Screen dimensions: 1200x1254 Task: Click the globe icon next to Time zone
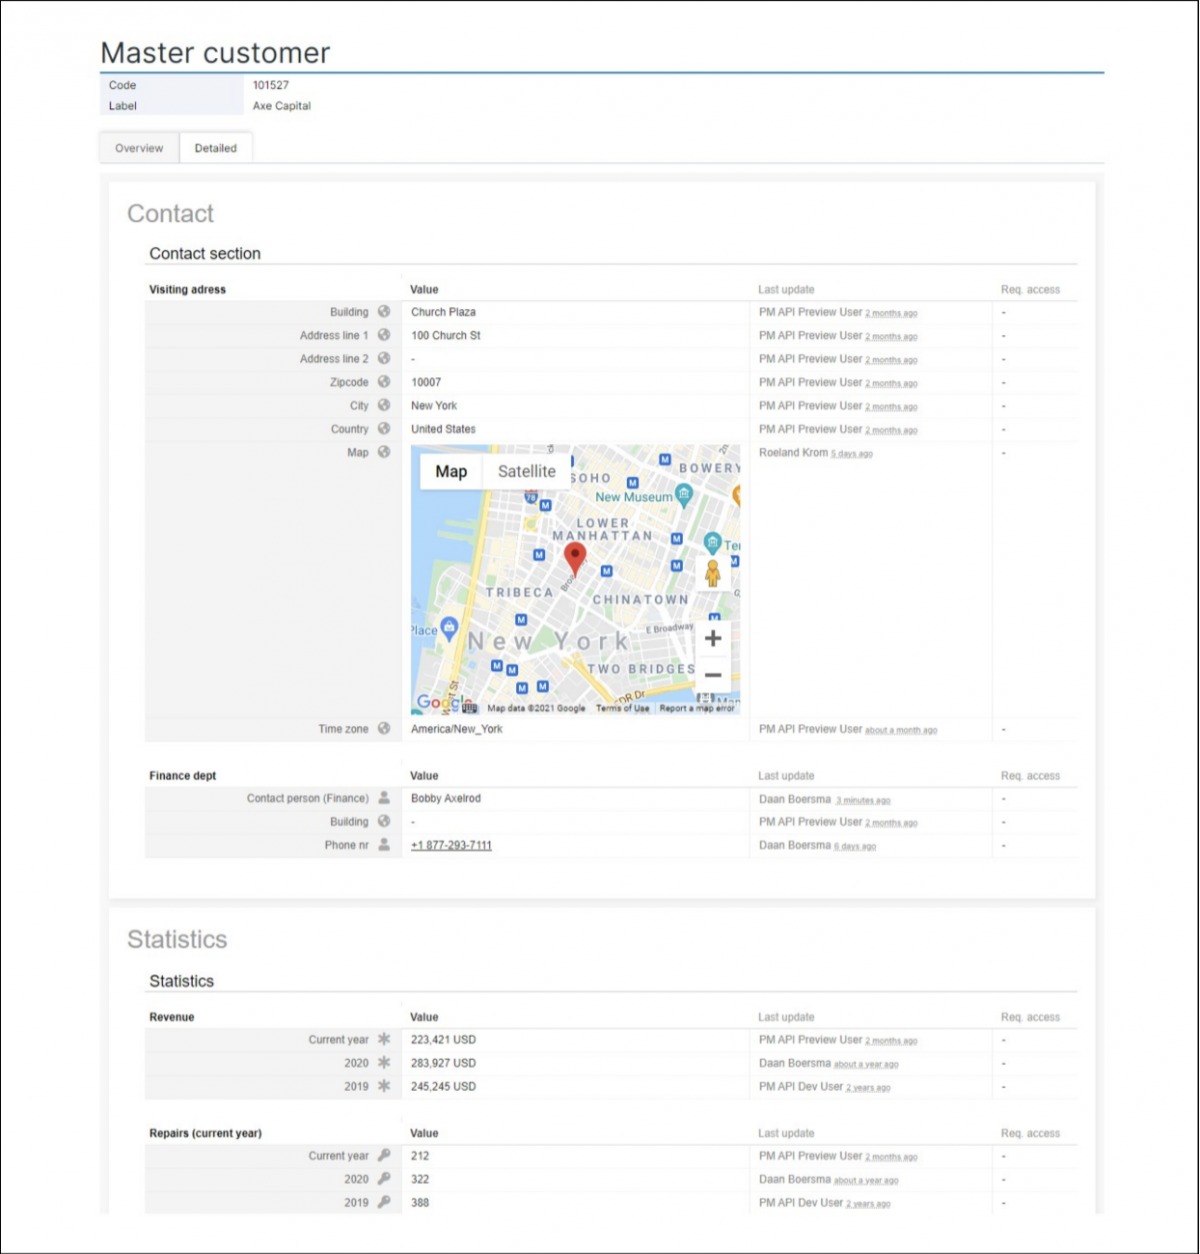[384, 729]
